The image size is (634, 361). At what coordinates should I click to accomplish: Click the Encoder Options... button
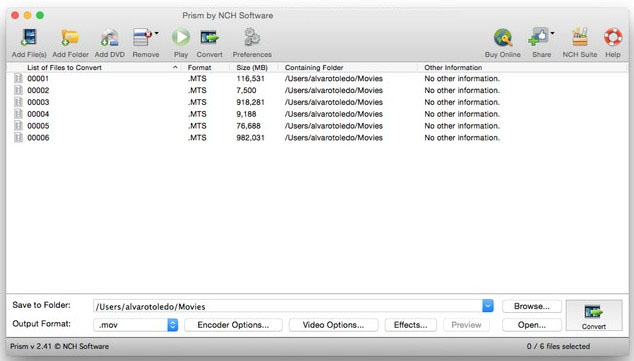pos(233,325)
